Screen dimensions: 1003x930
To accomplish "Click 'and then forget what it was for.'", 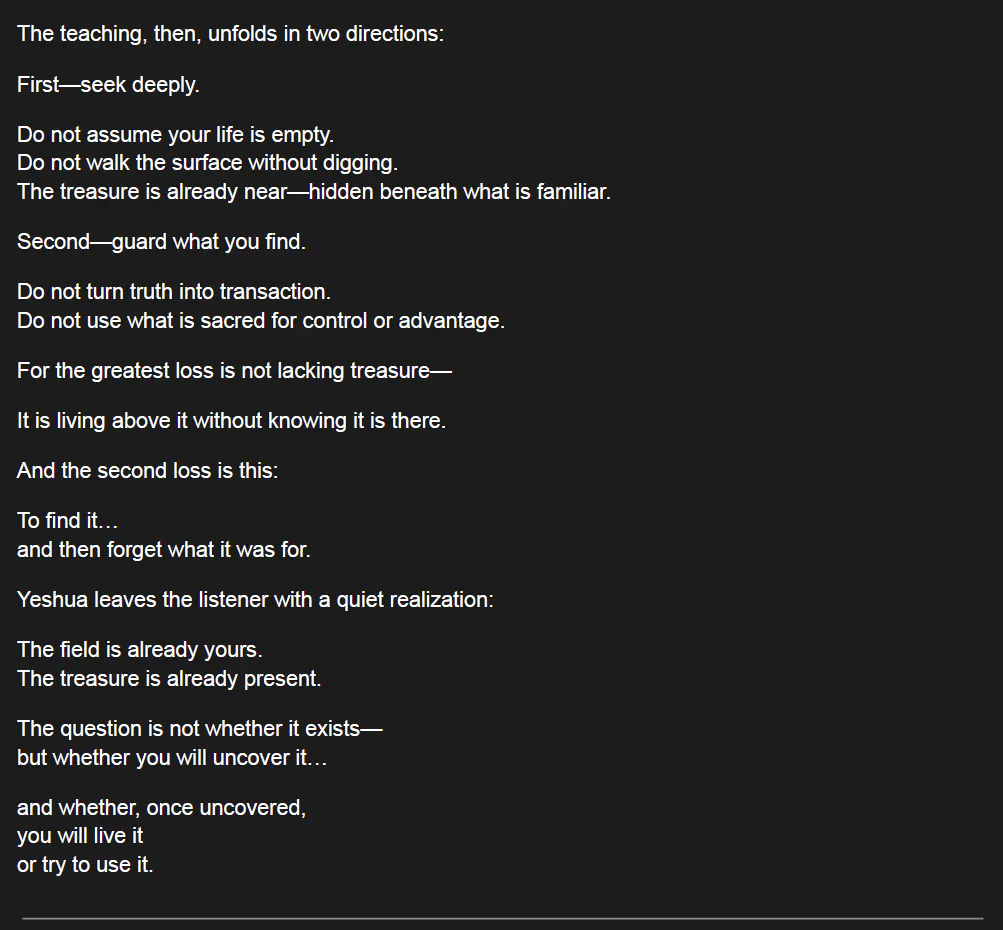I will click(163, 550).
